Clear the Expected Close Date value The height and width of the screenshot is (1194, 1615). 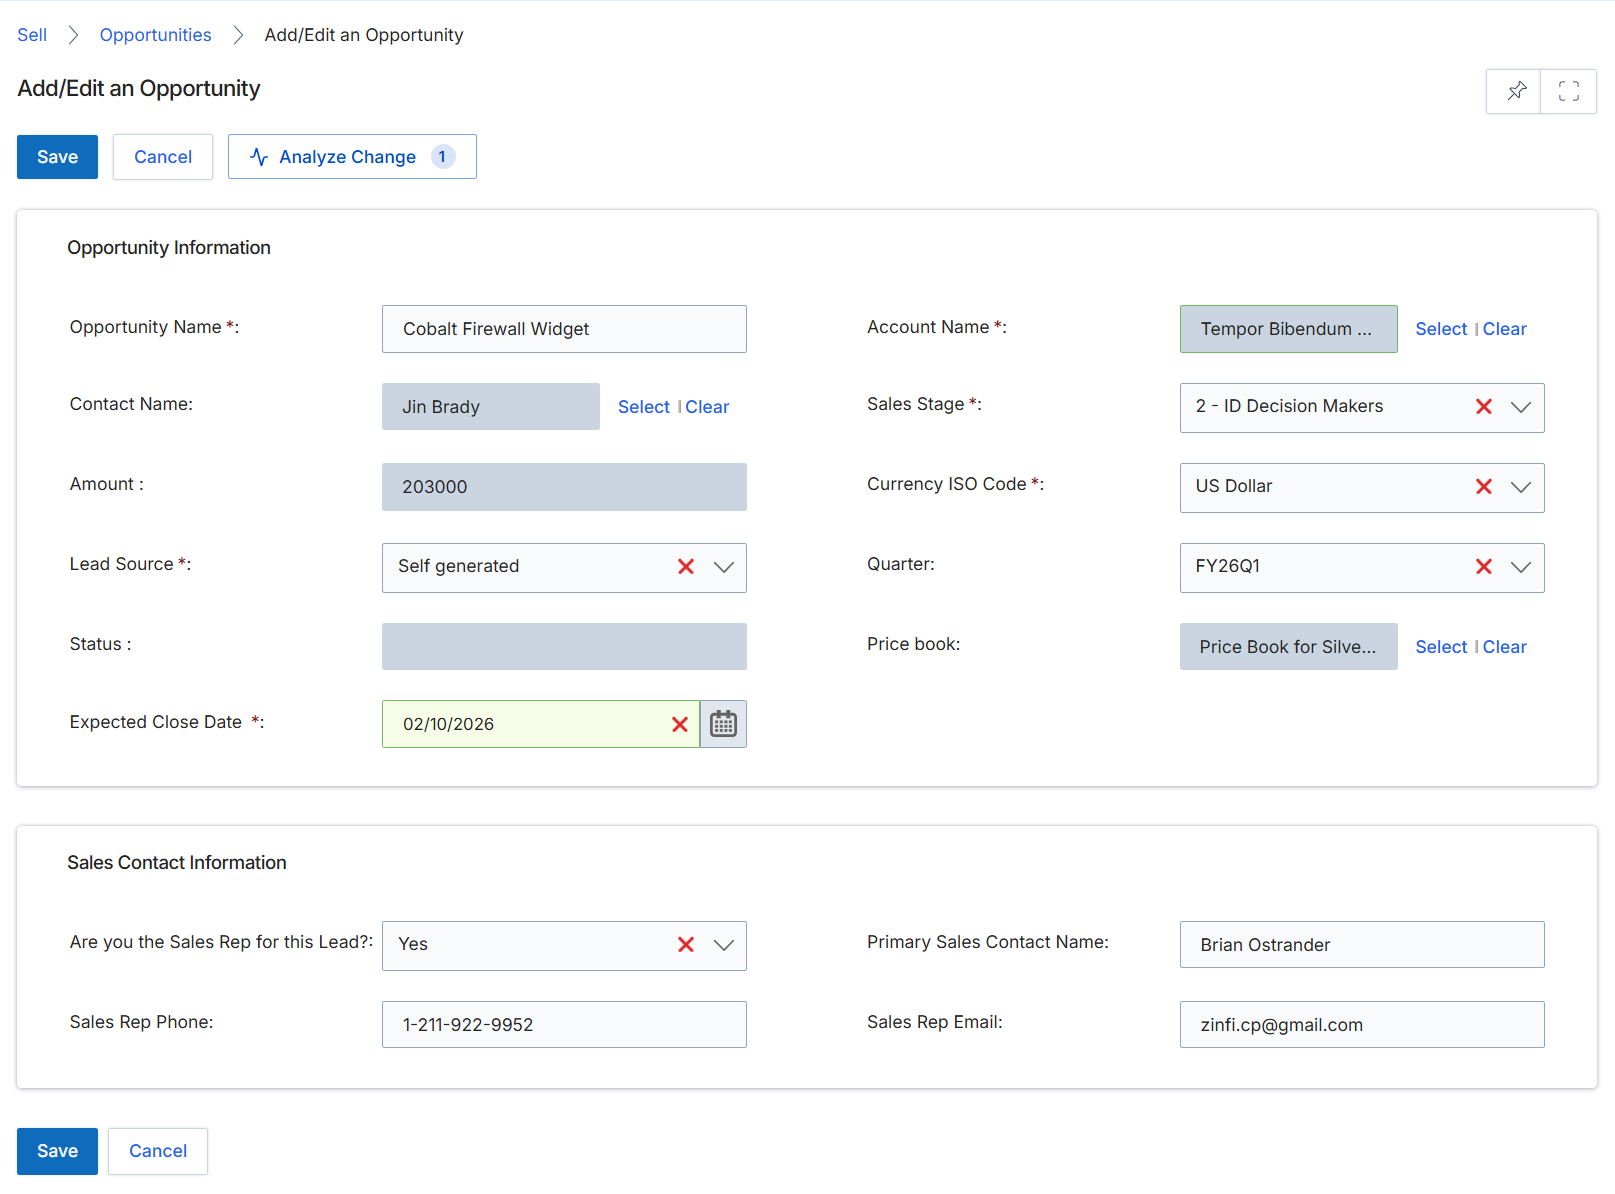[680, 724]
